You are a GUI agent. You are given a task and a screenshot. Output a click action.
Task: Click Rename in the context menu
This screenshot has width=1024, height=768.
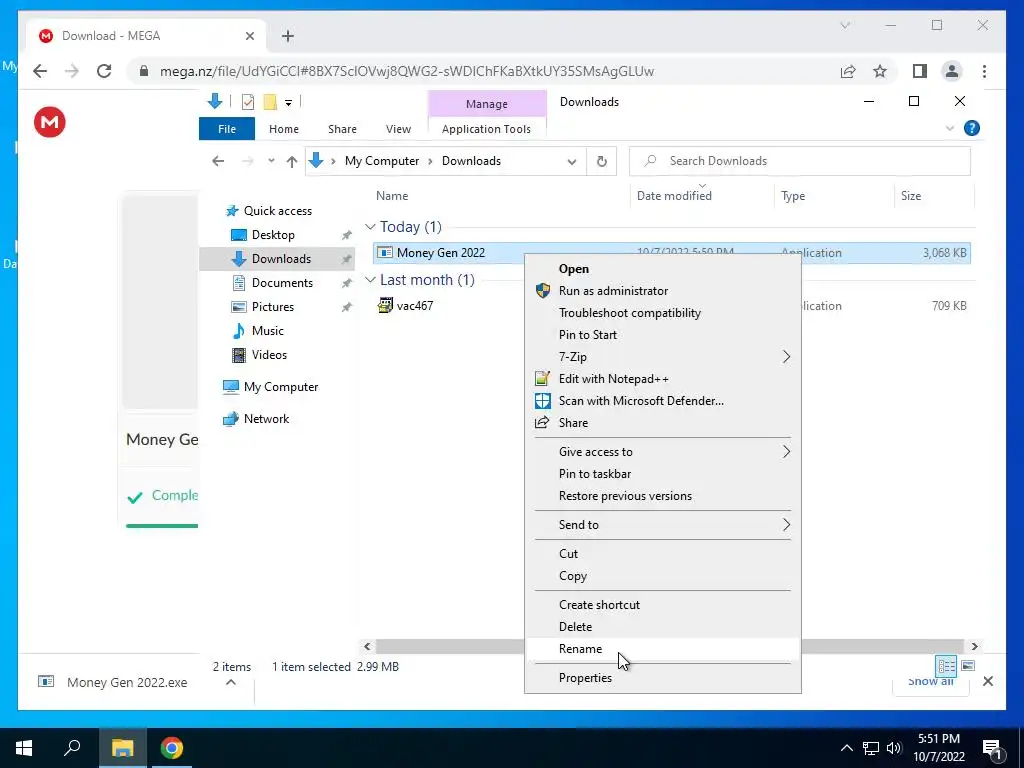pyautogui.click(x=662, y=648)
